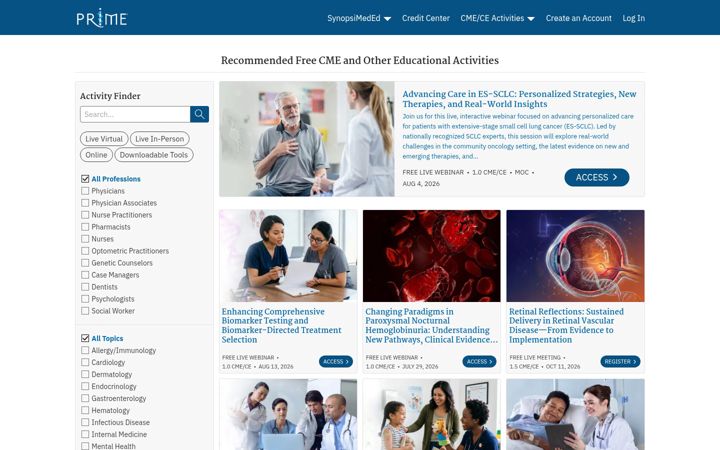Tick the Psychologists checkbox
Viewport: 720px width, 450px height.
pos(85,298)
